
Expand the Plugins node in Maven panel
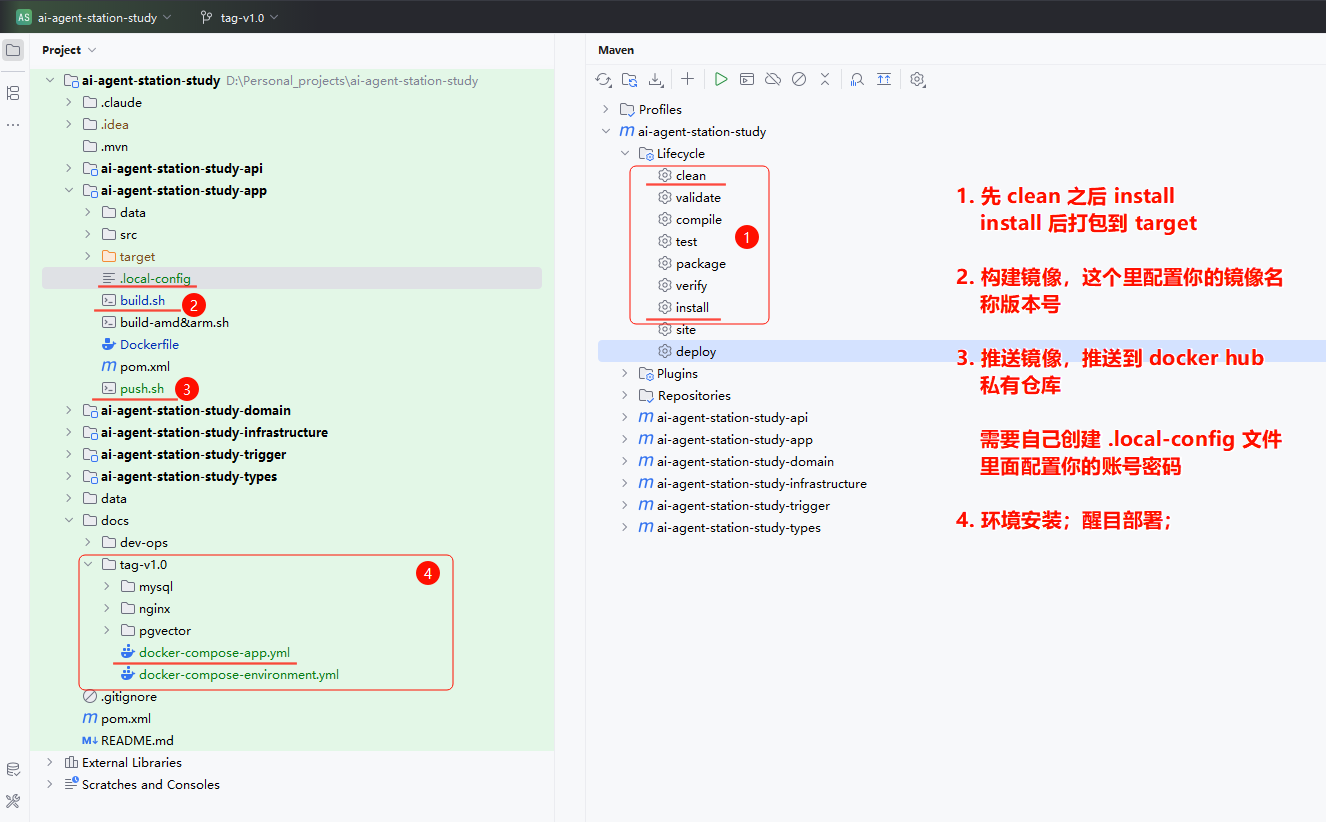(x=624, y=374)
